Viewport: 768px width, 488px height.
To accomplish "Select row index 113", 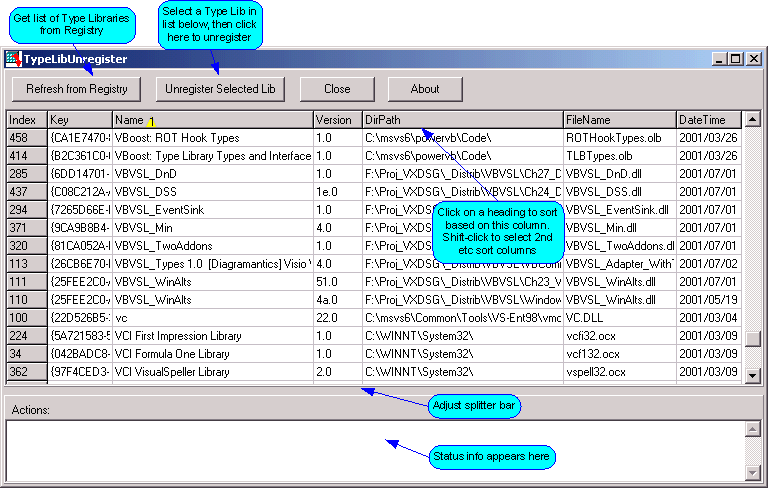I will pos(27,264).
